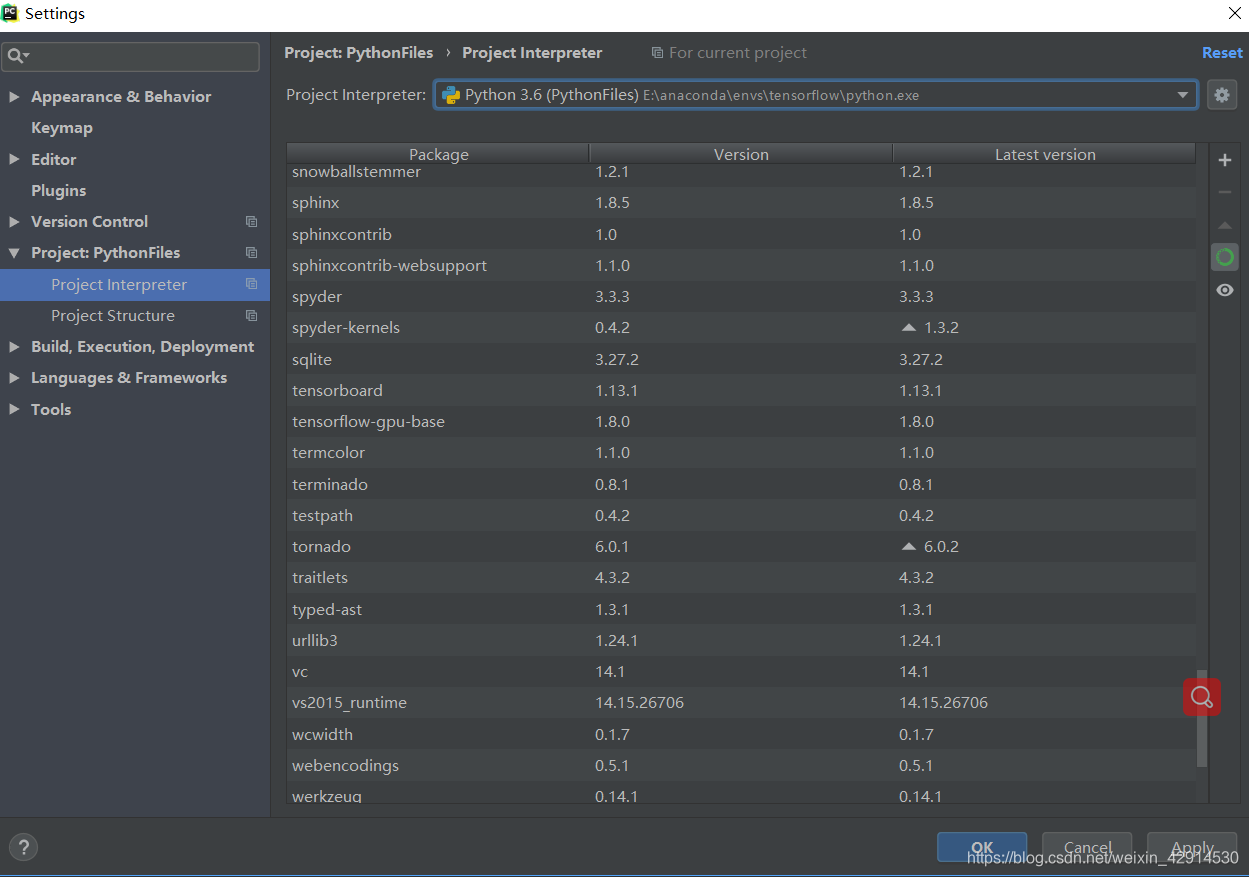
Task: Select the spyder-kernels package row
Action: (741, 328)
